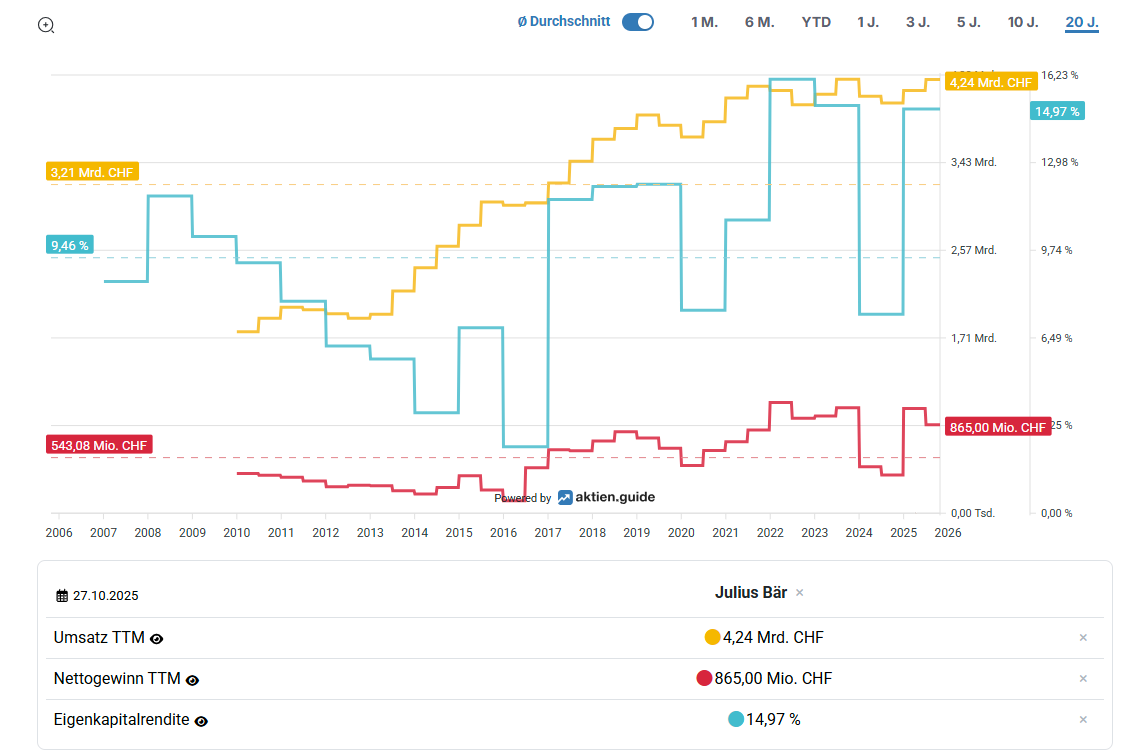Viewport: 1123px width, 756px height.
Task: Remove Julius Bär from comparison
Action: tap(799, 593)
